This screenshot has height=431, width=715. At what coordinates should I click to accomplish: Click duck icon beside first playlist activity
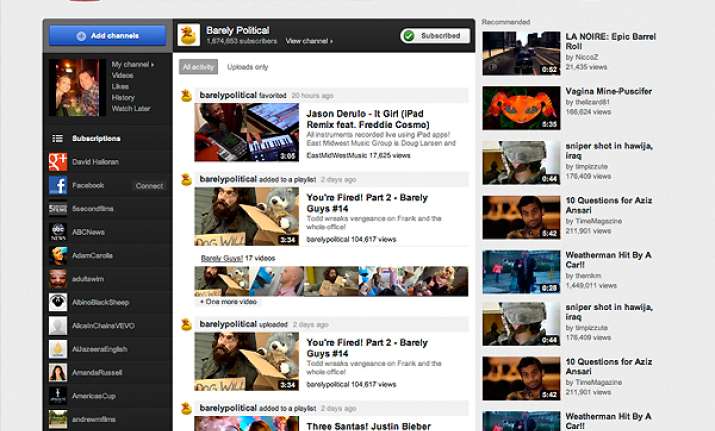(x=186, y=179)
